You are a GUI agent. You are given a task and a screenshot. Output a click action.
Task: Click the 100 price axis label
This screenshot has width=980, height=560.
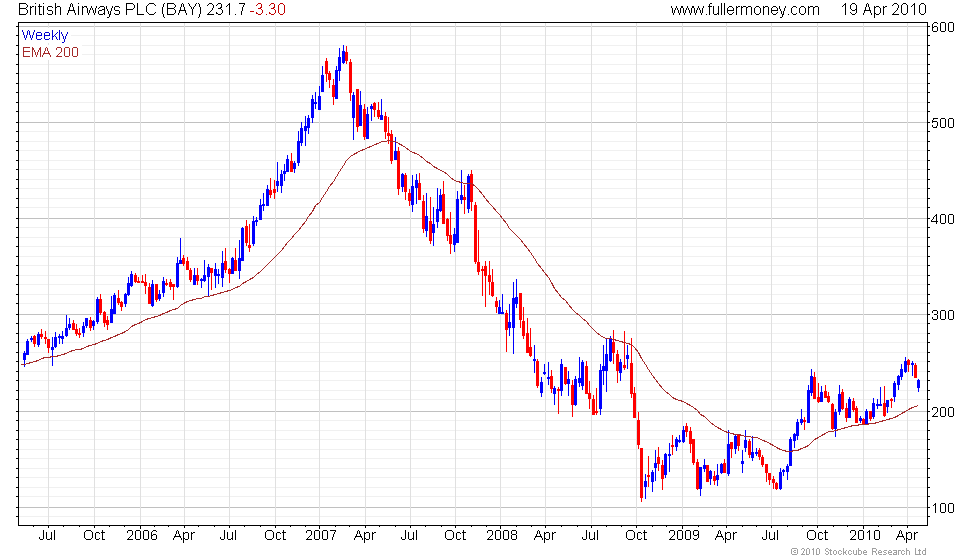[x=943, y=508]
